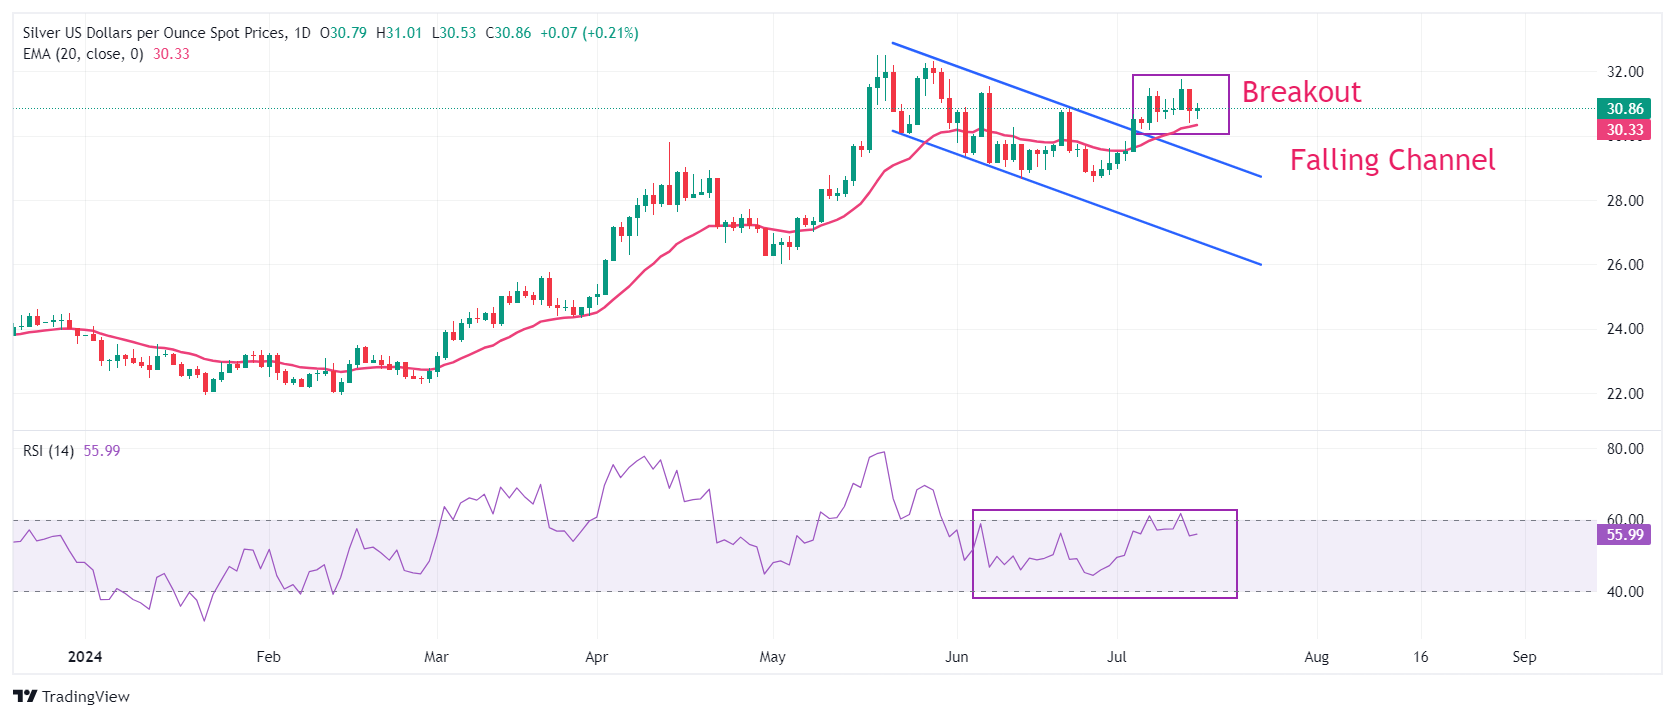Click the green 30.86 price axis tag
1675x718 pixels.
(x=1624, y=109)
